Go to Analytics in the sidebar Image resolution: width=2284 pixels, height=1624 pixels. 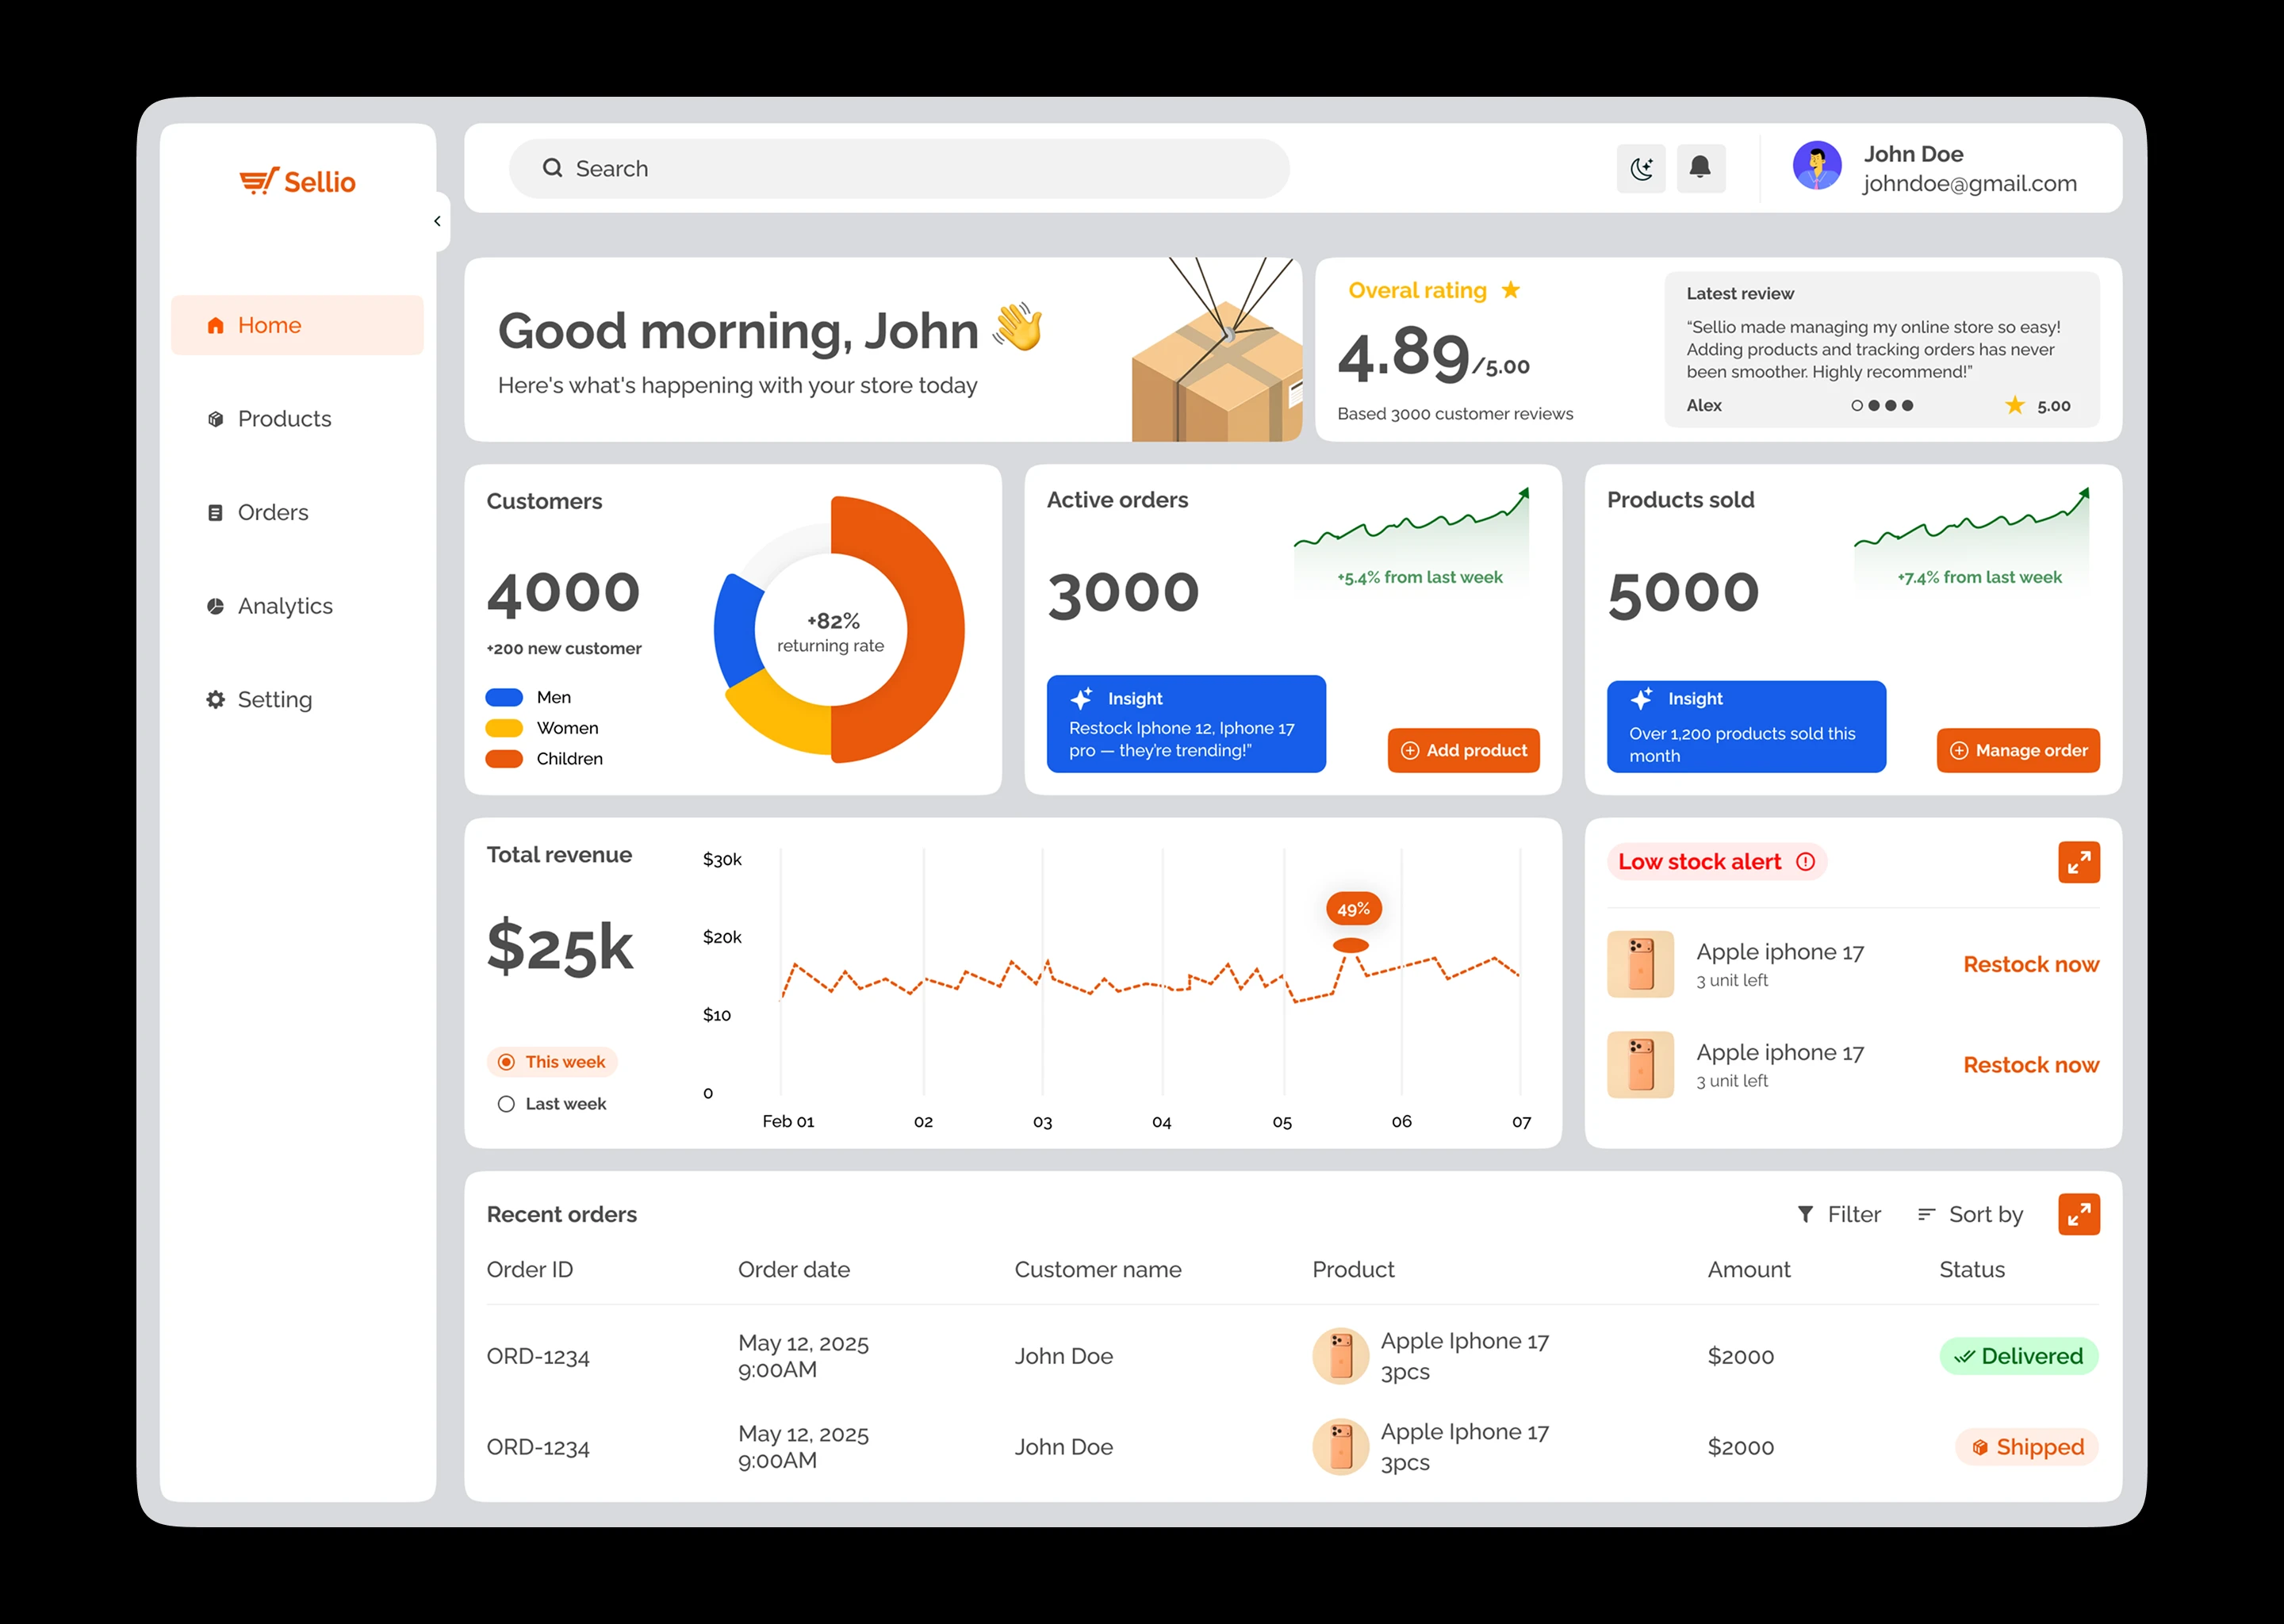click(284, 606)
